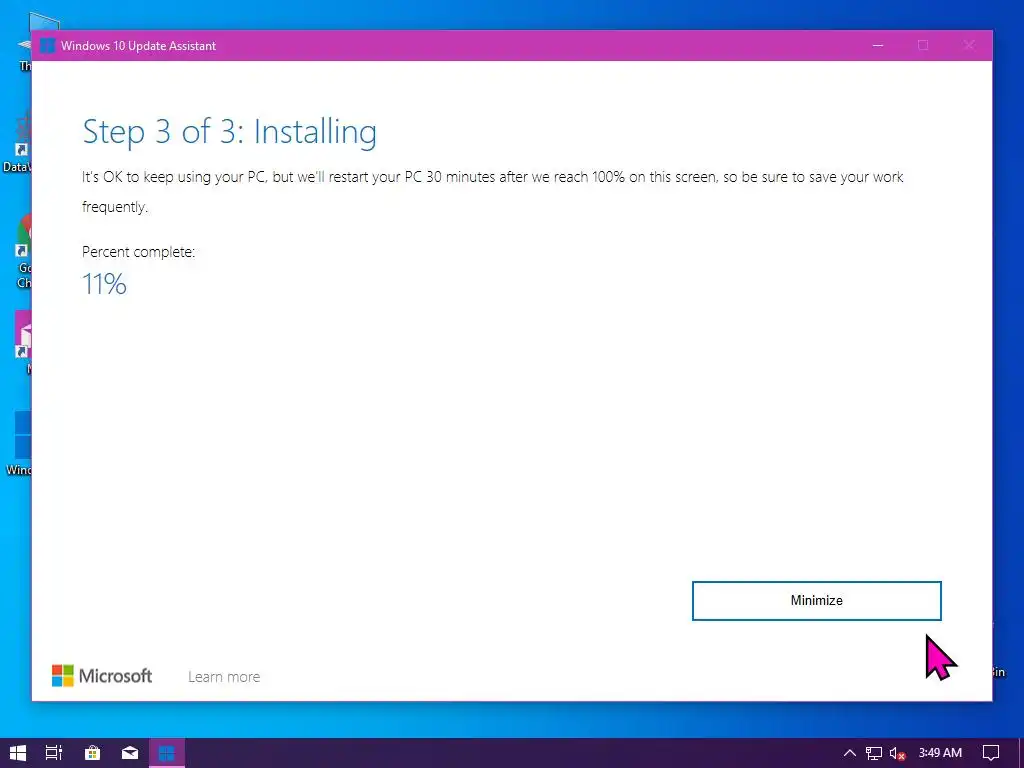Image resolution: width=1024 pixels, height=768 pixels.
Task: Show hidden system tray icons
Action: coord(850,753)
